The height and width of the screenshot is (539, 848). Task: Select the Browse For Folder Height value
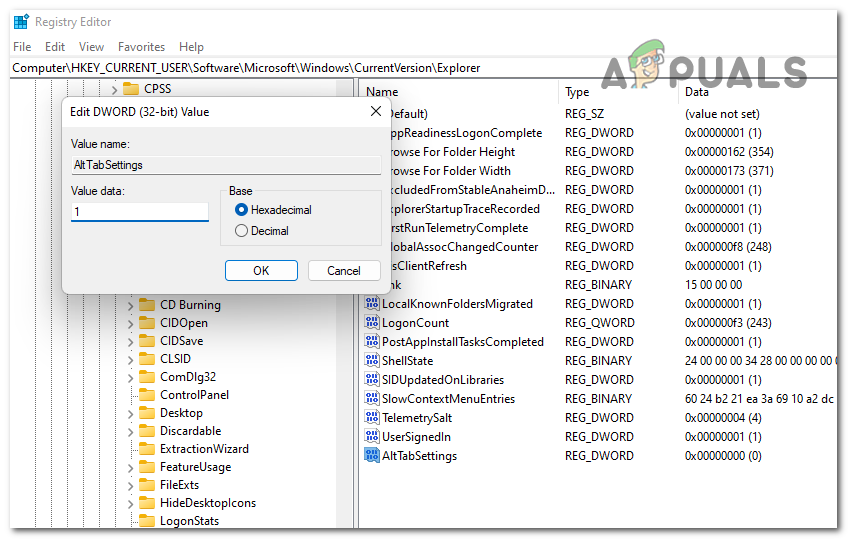[452, 152]
